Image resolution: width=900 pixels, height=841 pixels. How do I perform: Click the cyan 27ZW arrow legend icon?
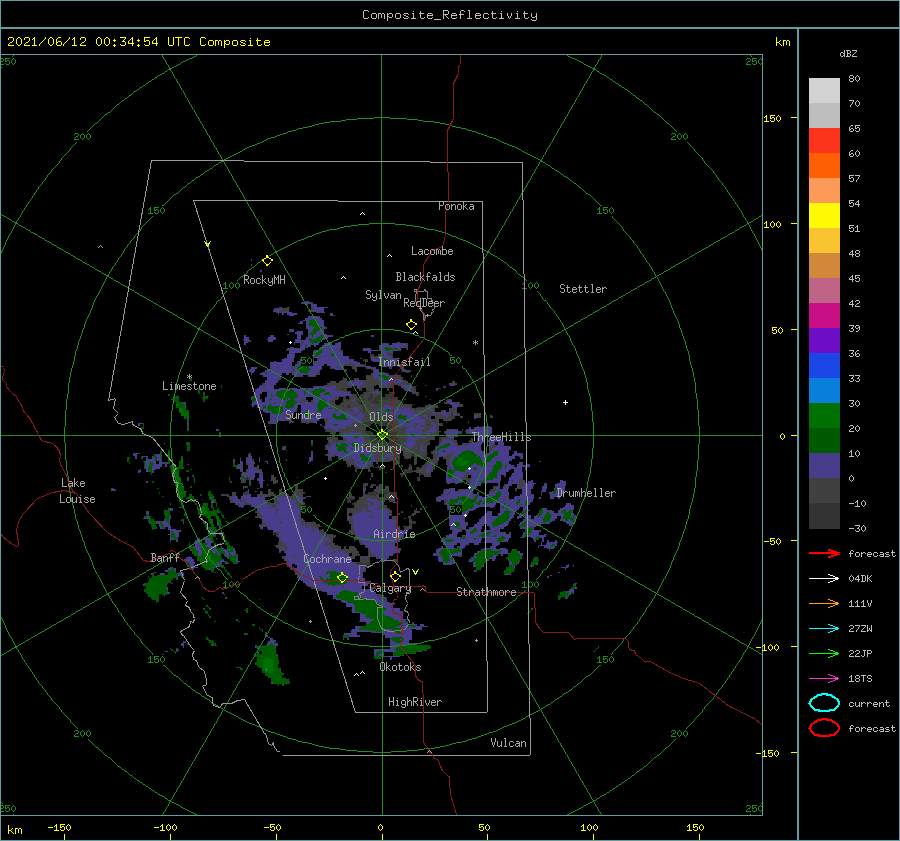click(x=824, y=629)
